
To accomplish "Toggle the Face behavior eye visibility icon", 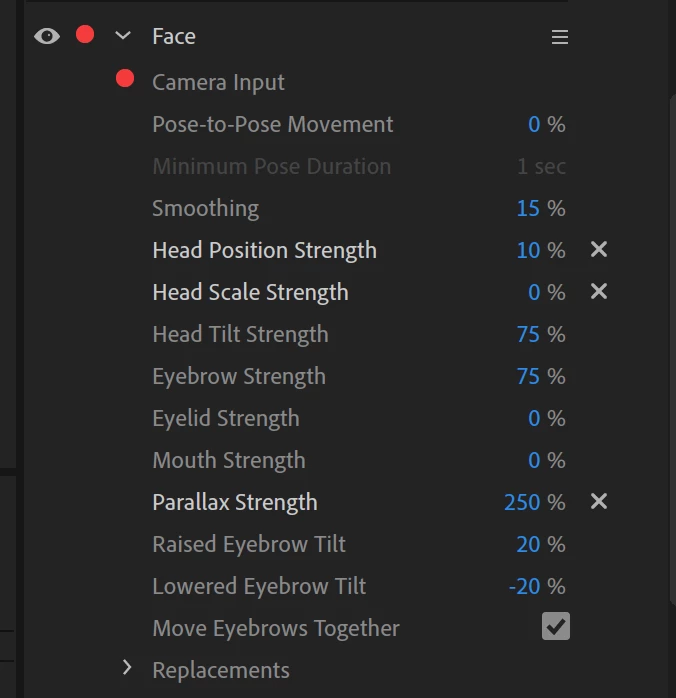I will point(46,36).
